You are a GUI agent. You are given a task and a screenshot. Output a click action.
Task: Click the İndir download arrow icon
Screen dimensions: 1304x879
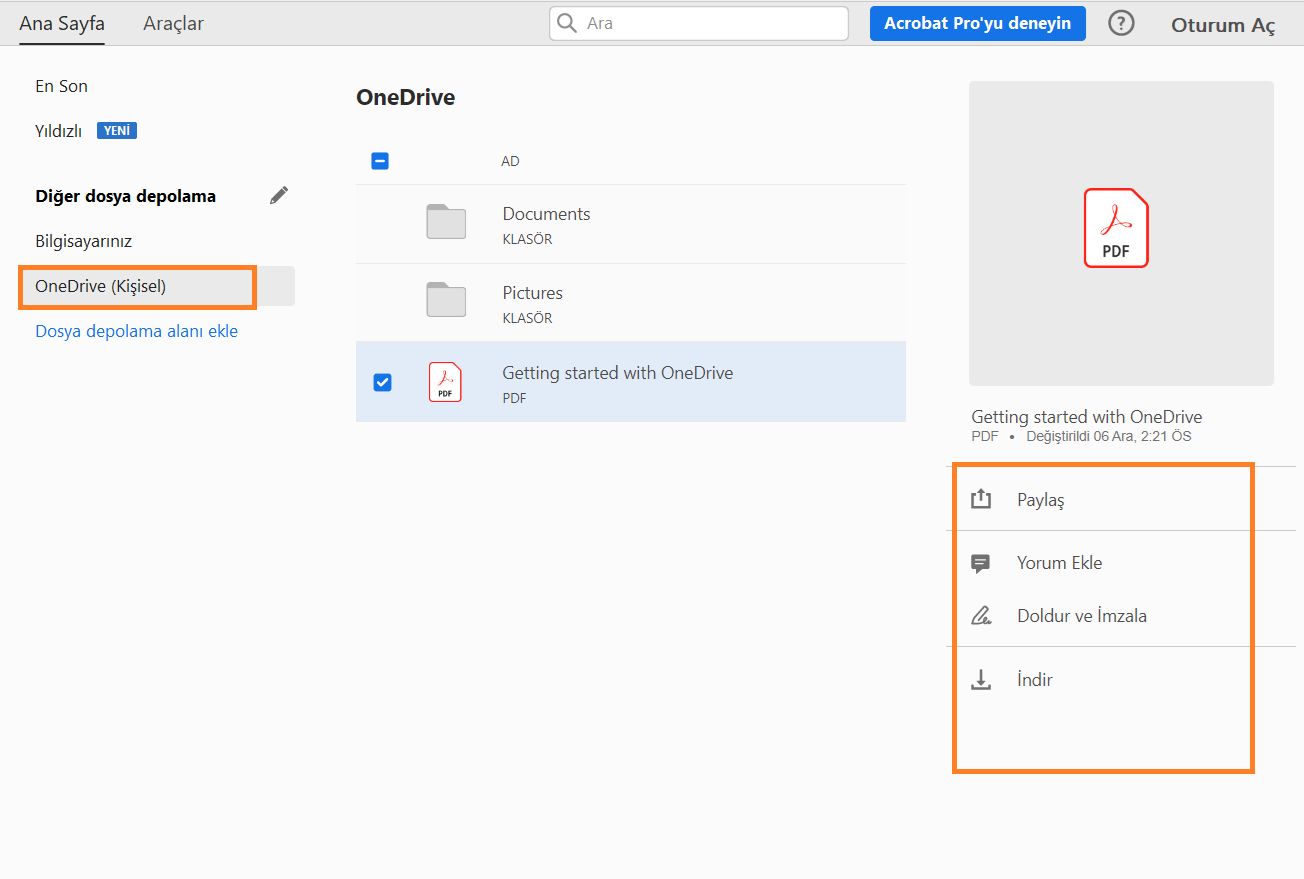pos(981,678)
